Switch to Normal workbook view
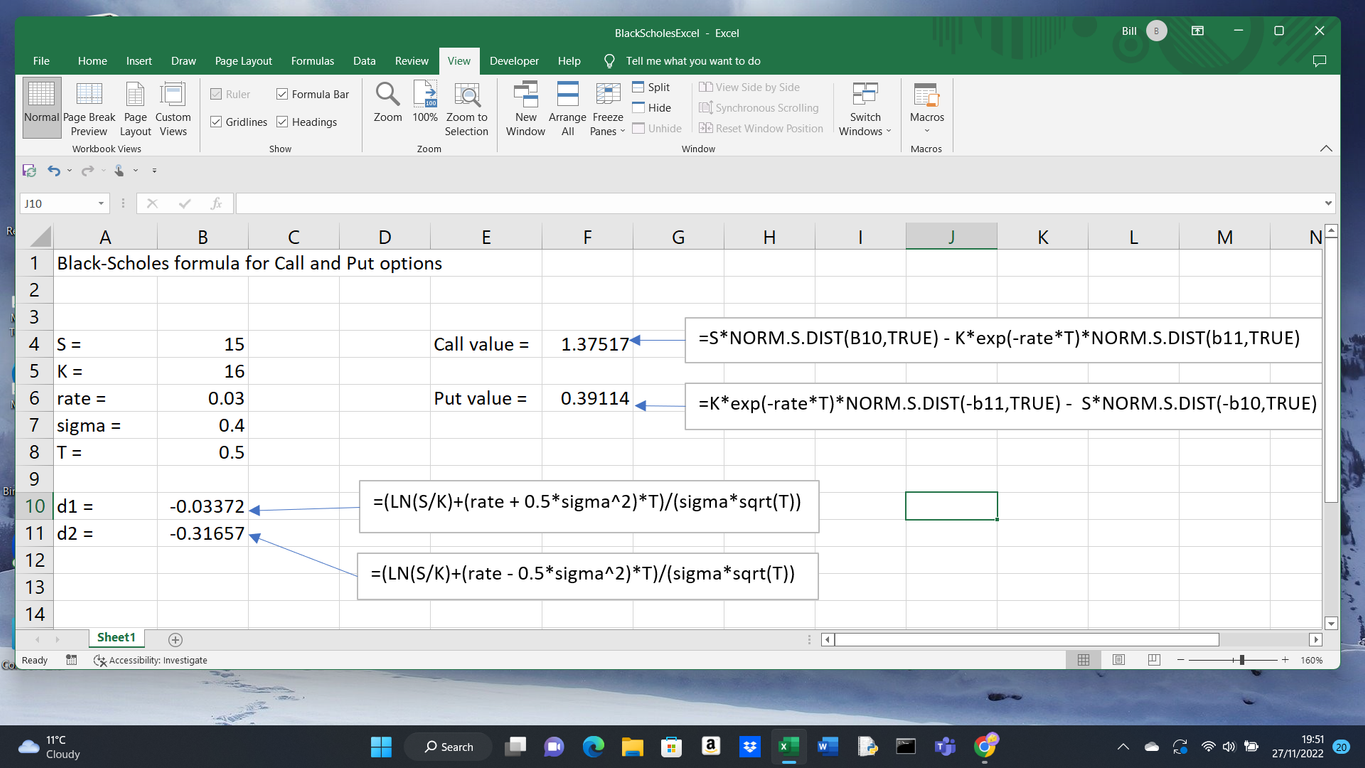This screenshot has height=768, width=1365. tap(41, 108)
